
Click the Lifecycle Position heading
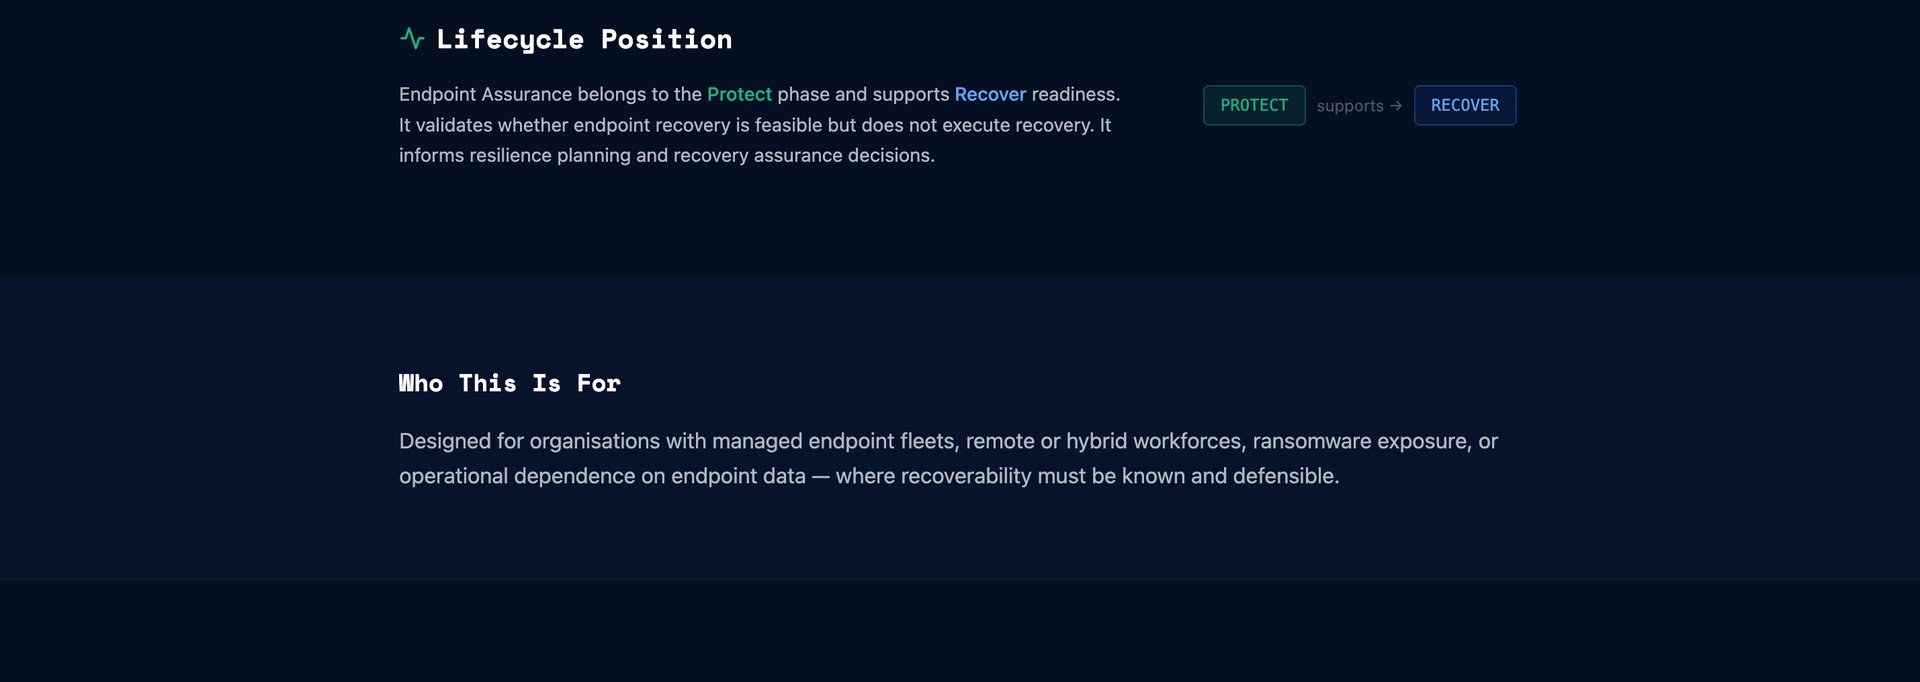tap(584, 39)
